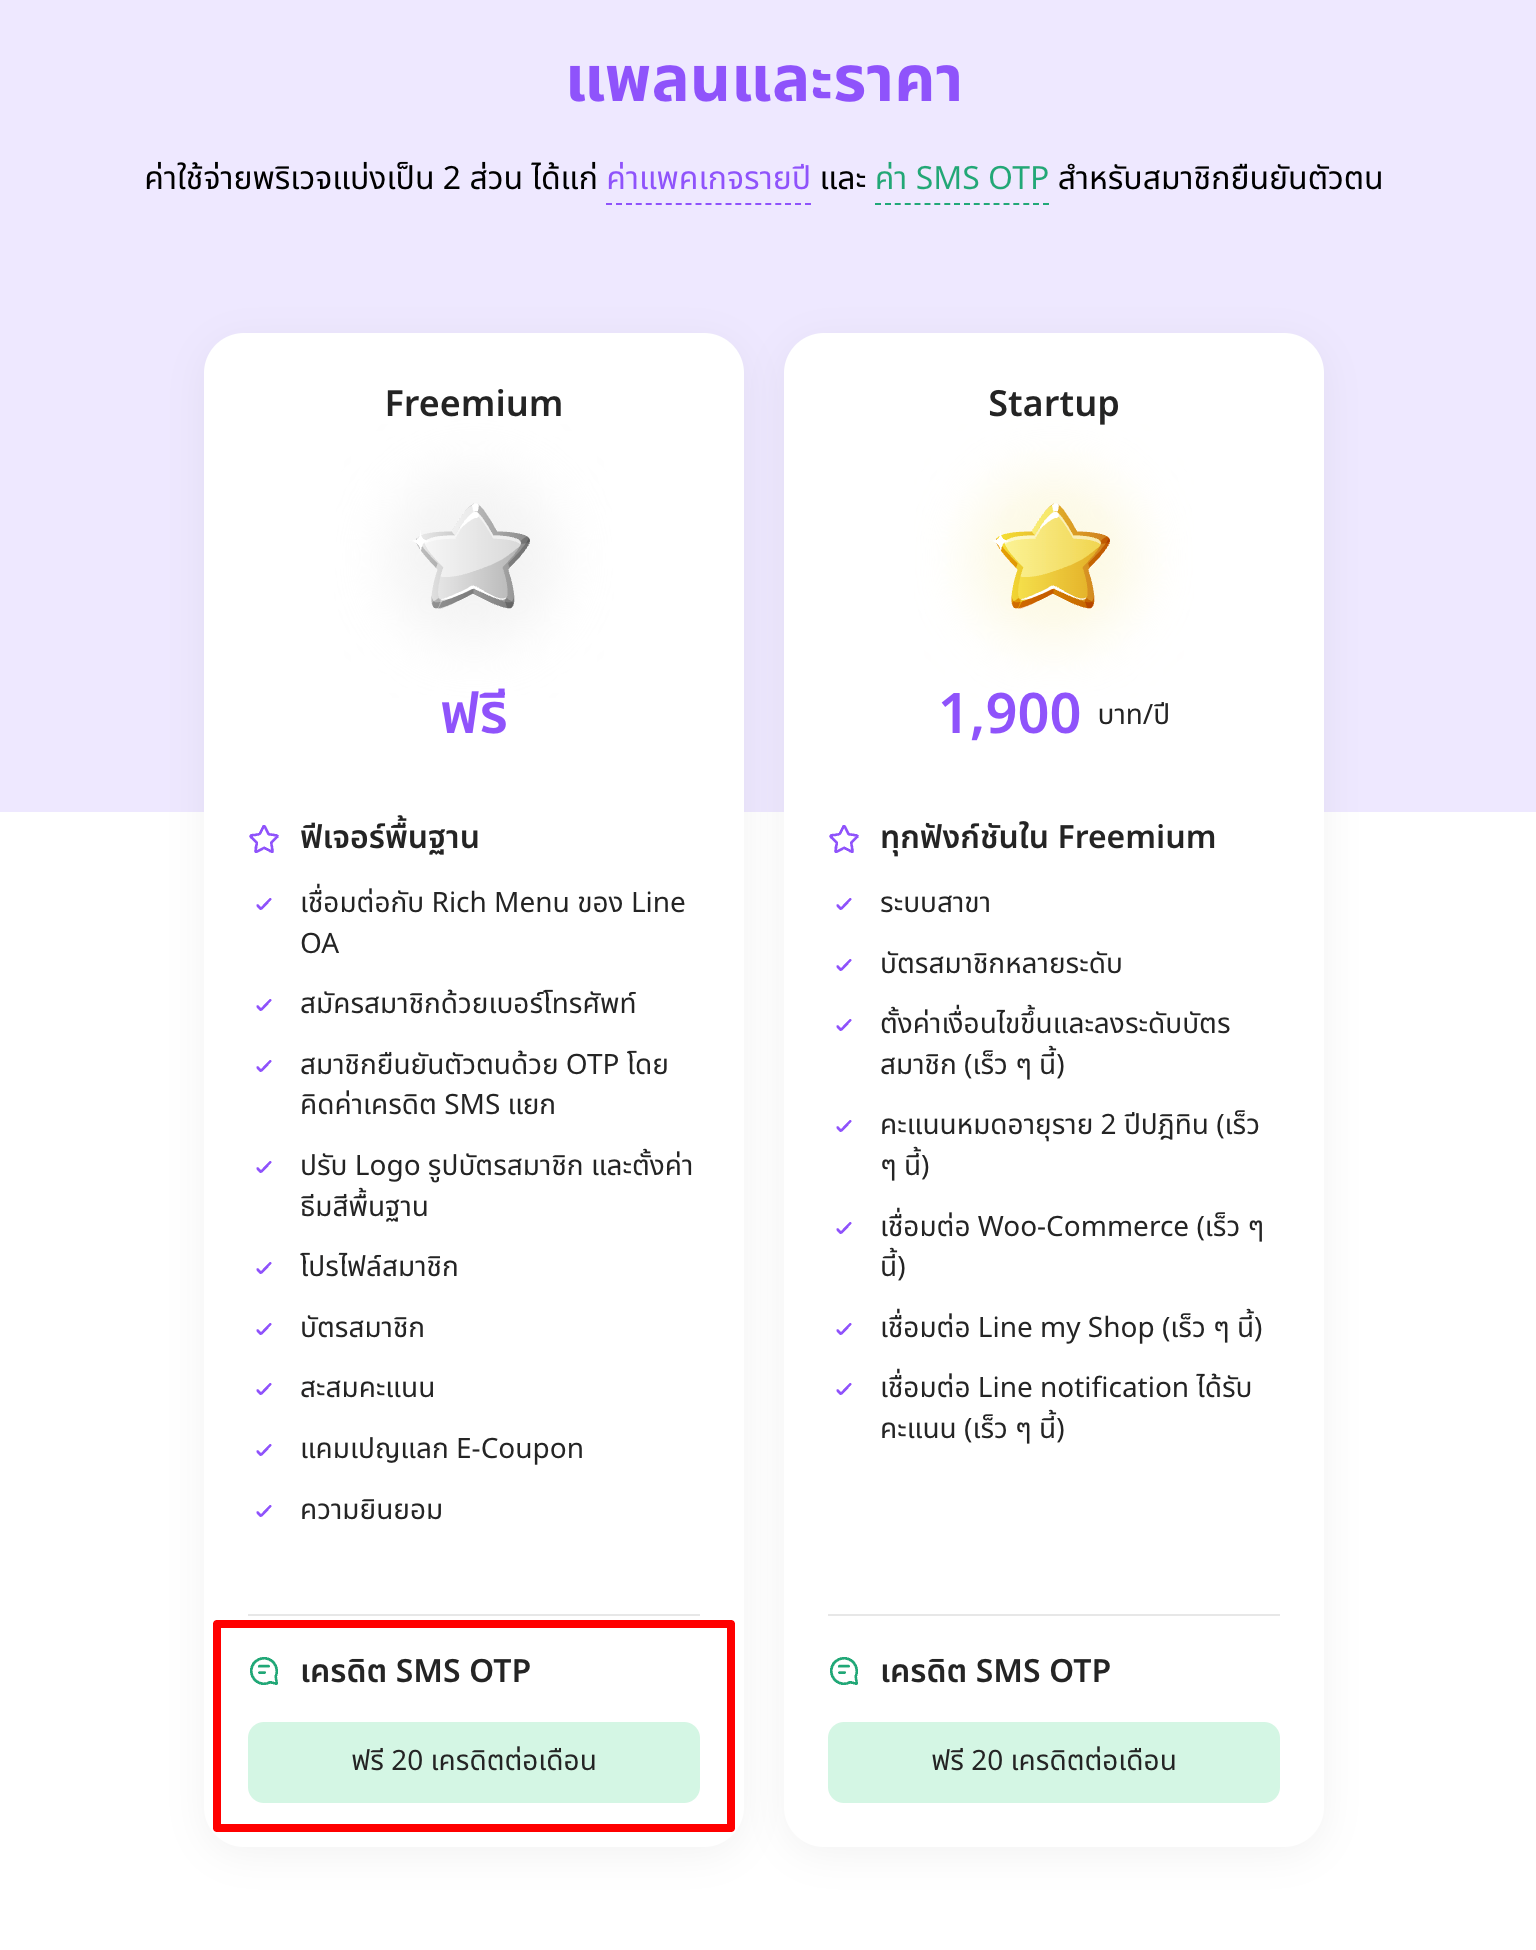Click Startup's ฟรี 20 เครดิตต่อเดือน button
The image size is (1536, 1950).
pyautogui.click(x=1054, y=1762)
